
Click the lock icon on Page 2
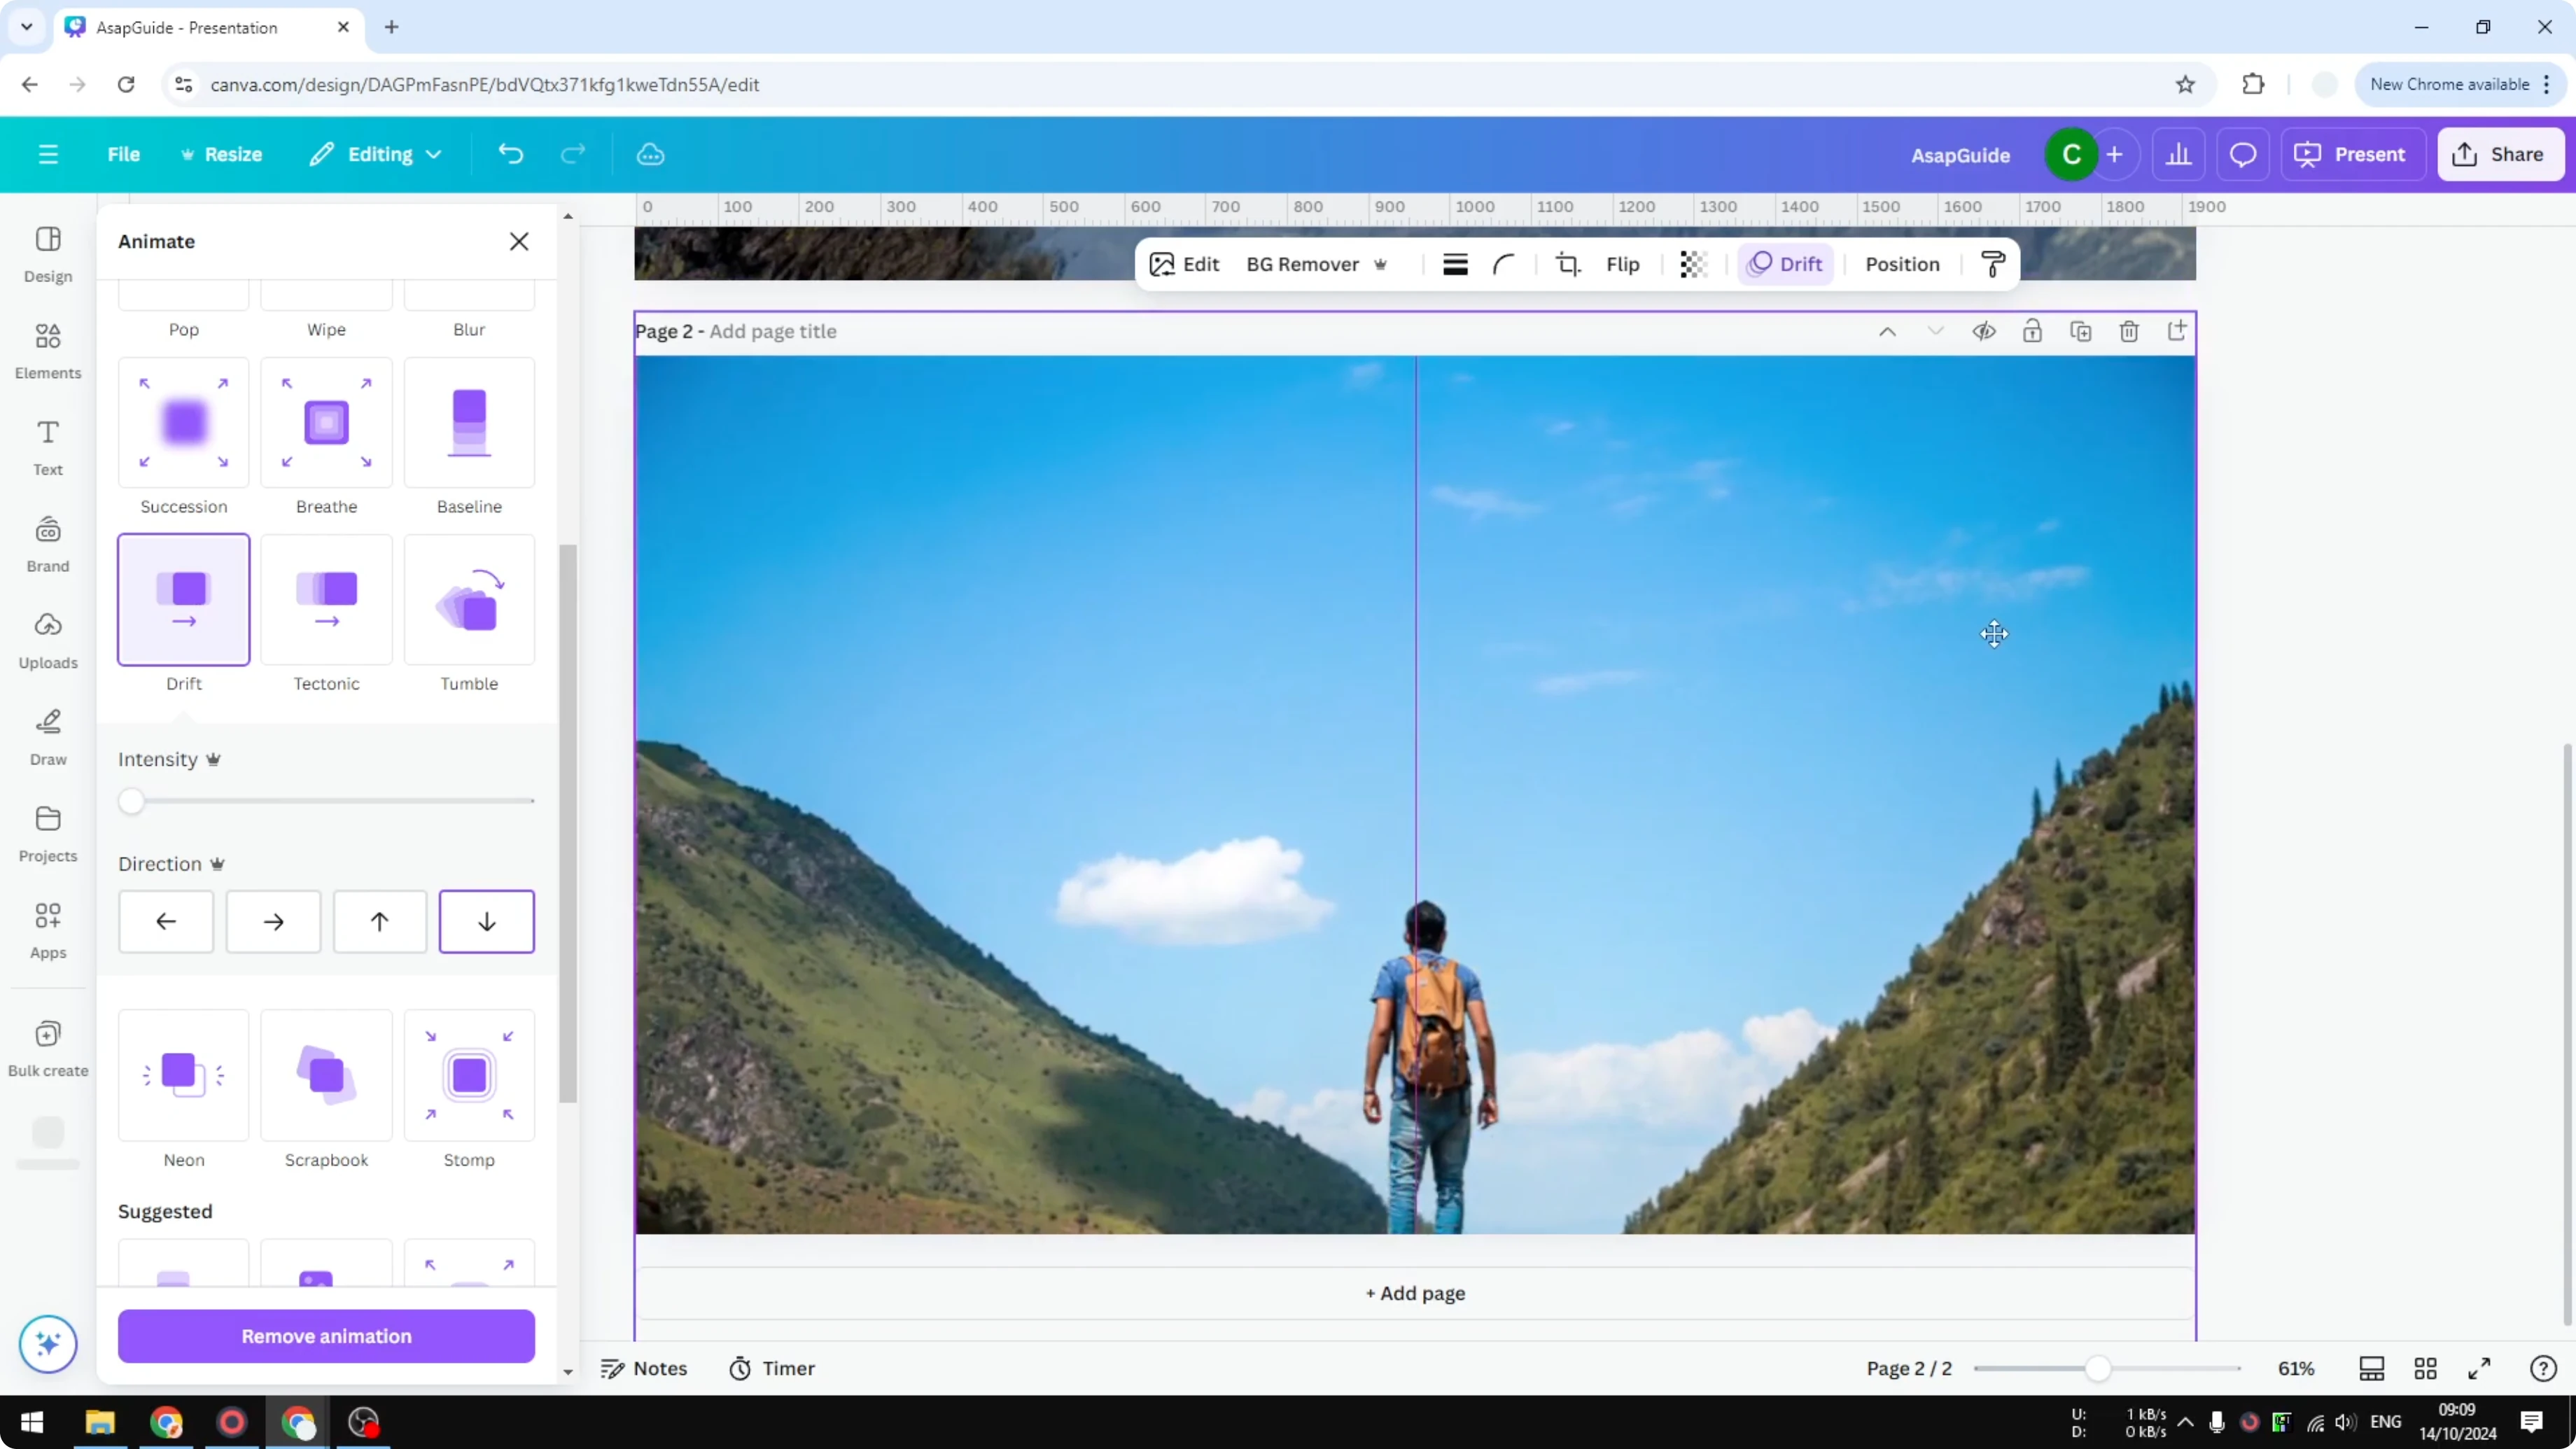coord(2033,331)
